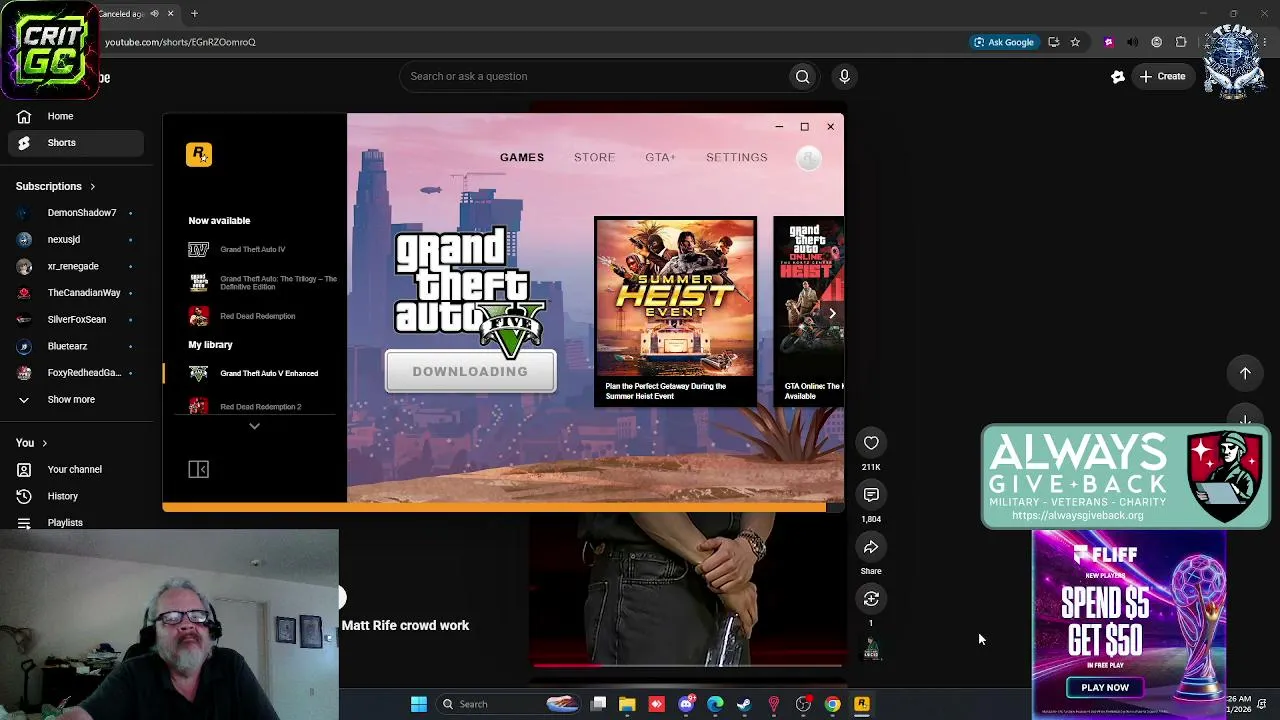Click the Rockstar Games Launcher taskbar icon

coord(861,704)
